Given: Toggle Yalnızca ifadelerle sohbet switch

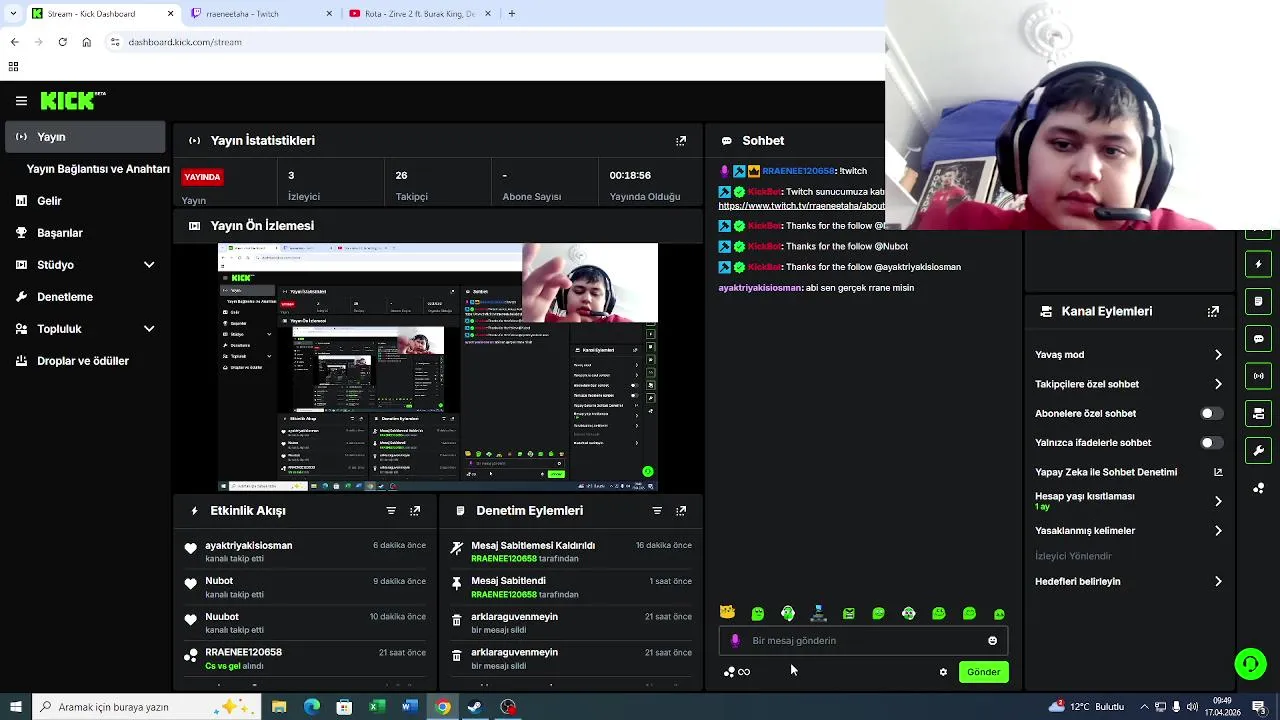Looking at the screenshot, I should pos(1210,443).
